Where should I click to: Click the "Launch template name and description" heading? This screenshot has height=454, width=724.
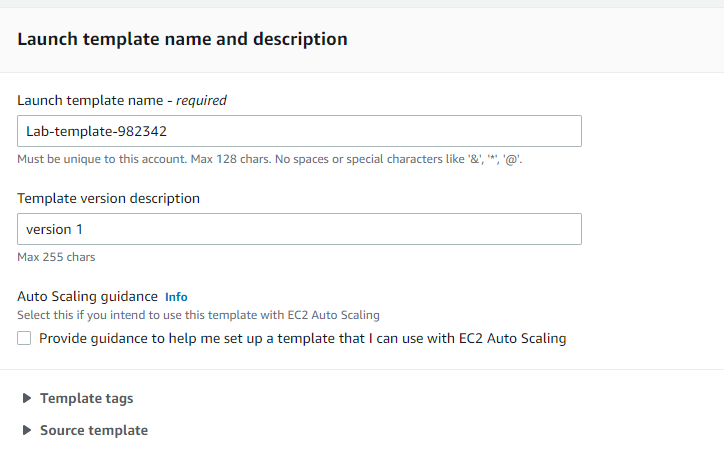pyautogui.click(x=182, y=39)
